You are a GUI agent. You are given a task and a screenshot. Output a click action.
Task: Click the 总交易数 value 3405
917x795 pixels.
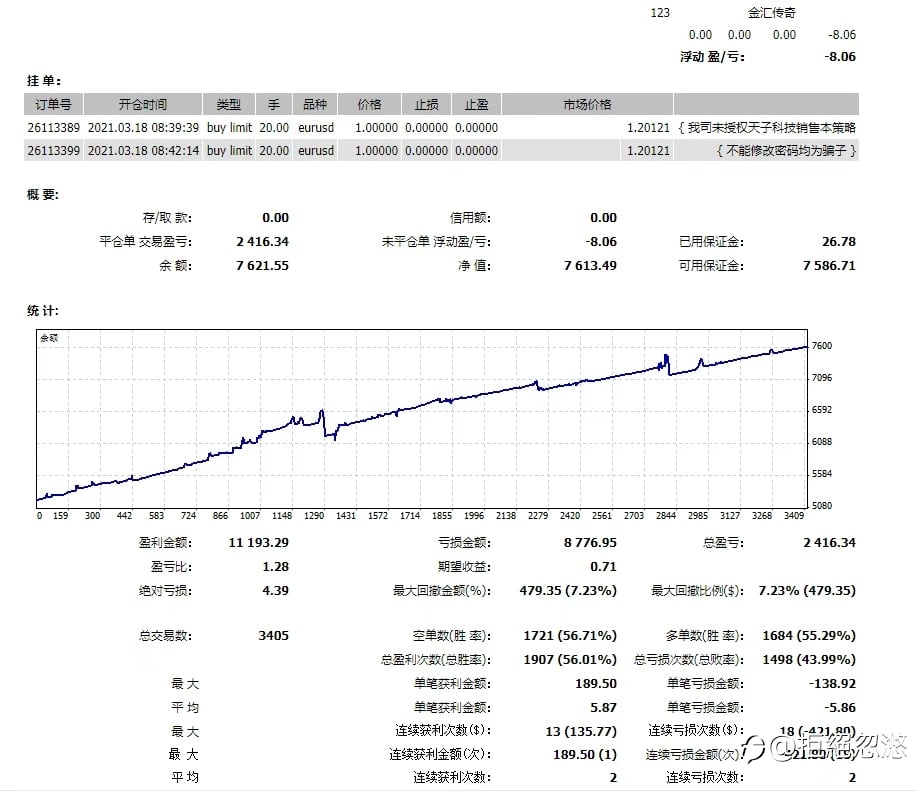273,635
